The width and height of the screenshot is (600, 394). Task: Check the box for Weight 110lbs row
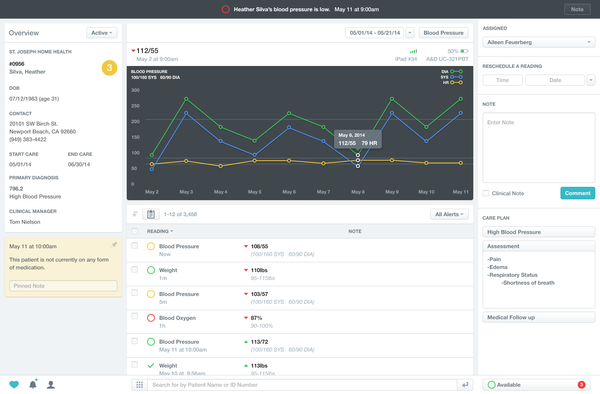click(x=134, y=269)
